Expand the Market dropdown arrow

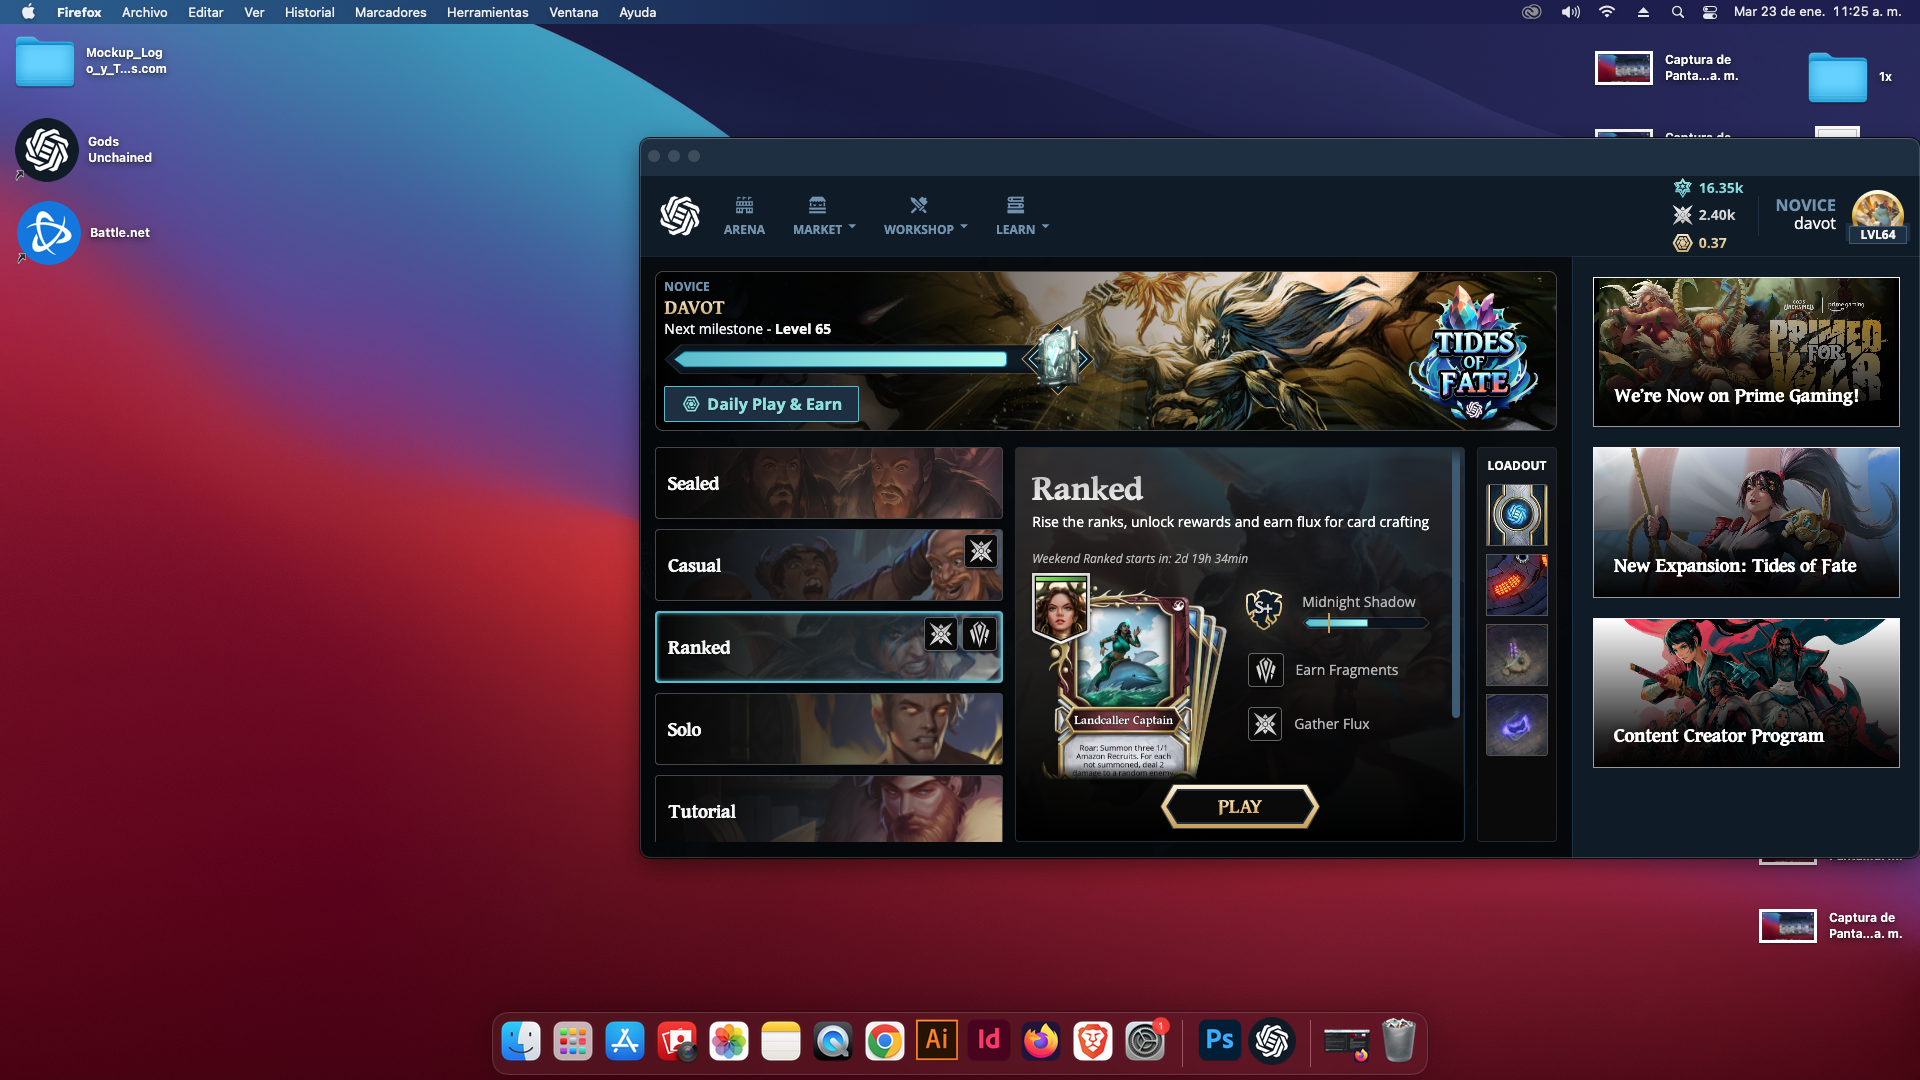[852, 227]
